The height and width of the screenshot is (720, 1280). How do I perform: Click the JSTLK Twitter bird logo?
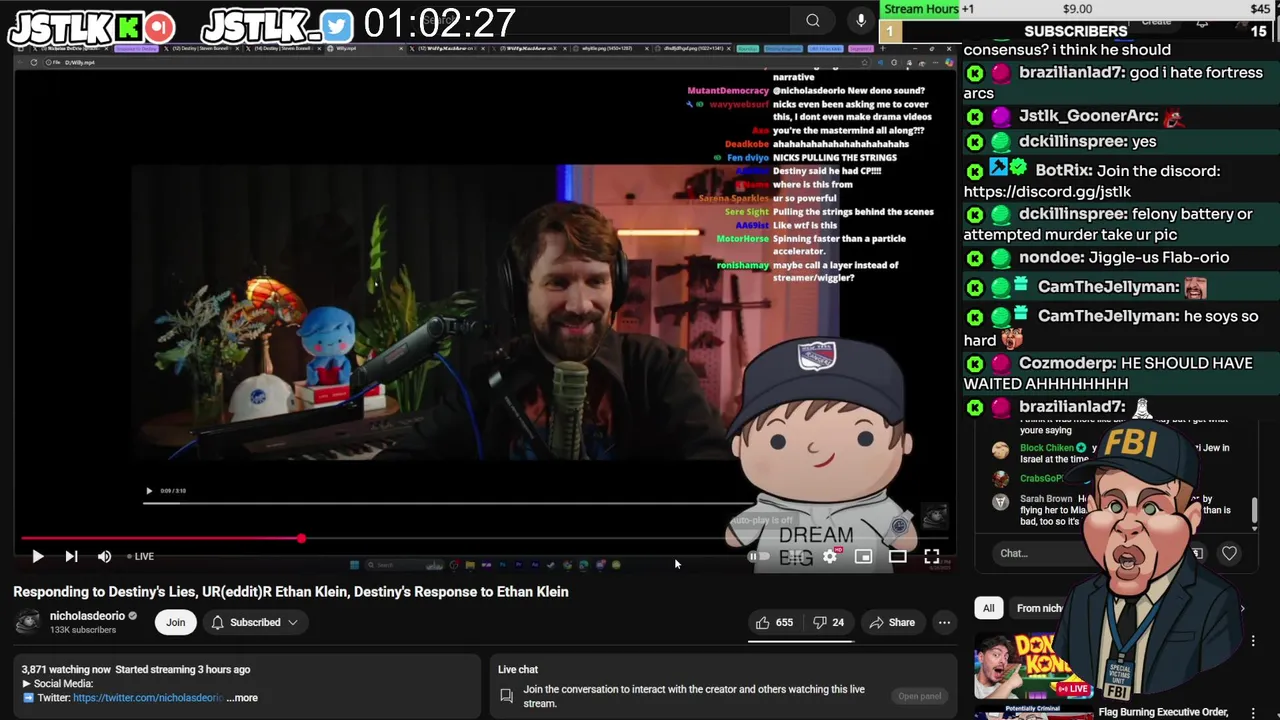pyautogui.click(x=337, y=26)
